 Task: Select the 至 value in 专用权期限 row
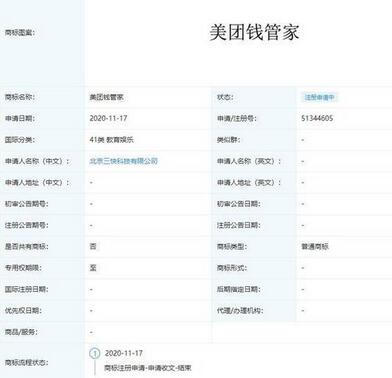coord(93,268)
